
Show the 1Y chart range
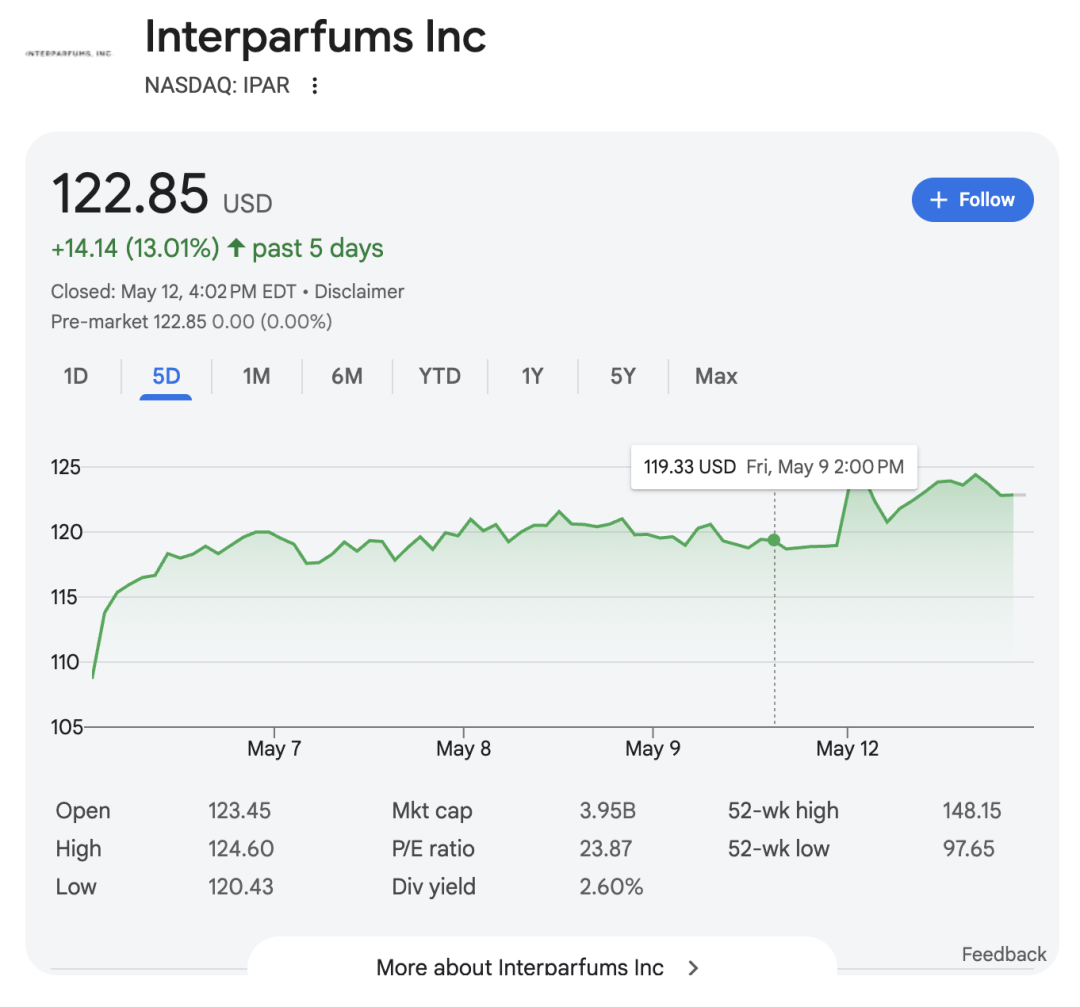click(532, 377)
